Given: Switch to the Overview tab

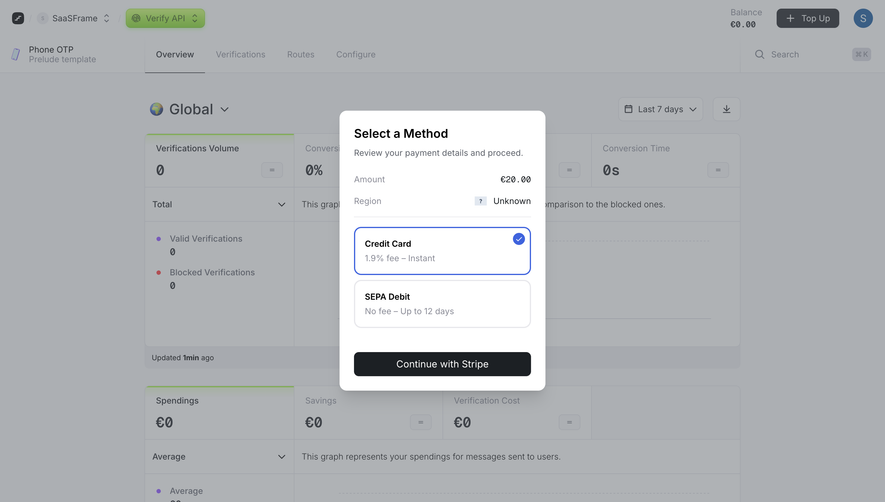Looking at the screenshot, I should click(175, 54).
